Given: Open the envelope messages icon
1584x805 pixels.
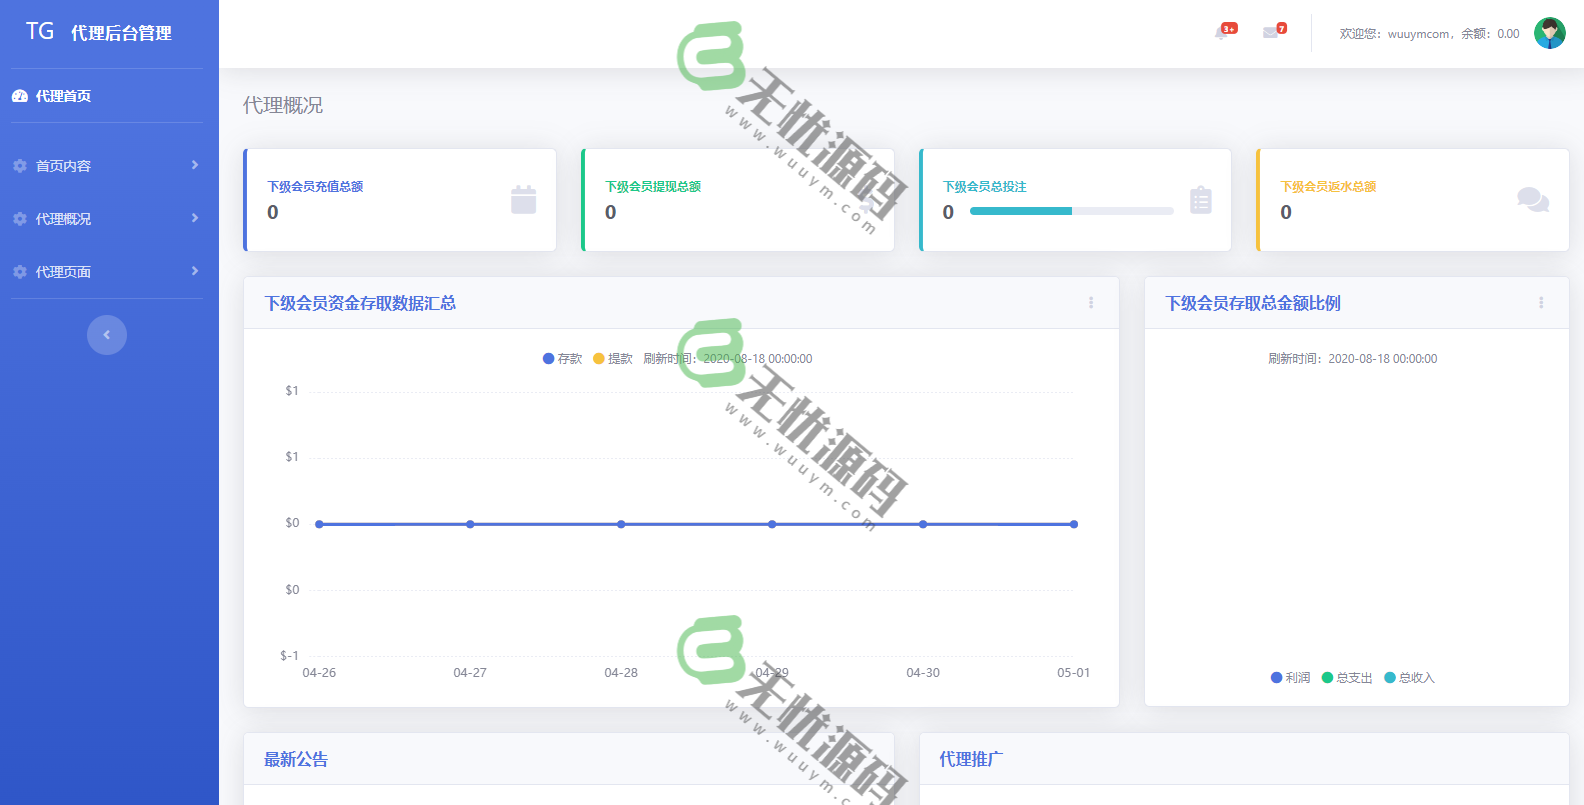Looking at the screenshot, I should [x=1271, y=33].
